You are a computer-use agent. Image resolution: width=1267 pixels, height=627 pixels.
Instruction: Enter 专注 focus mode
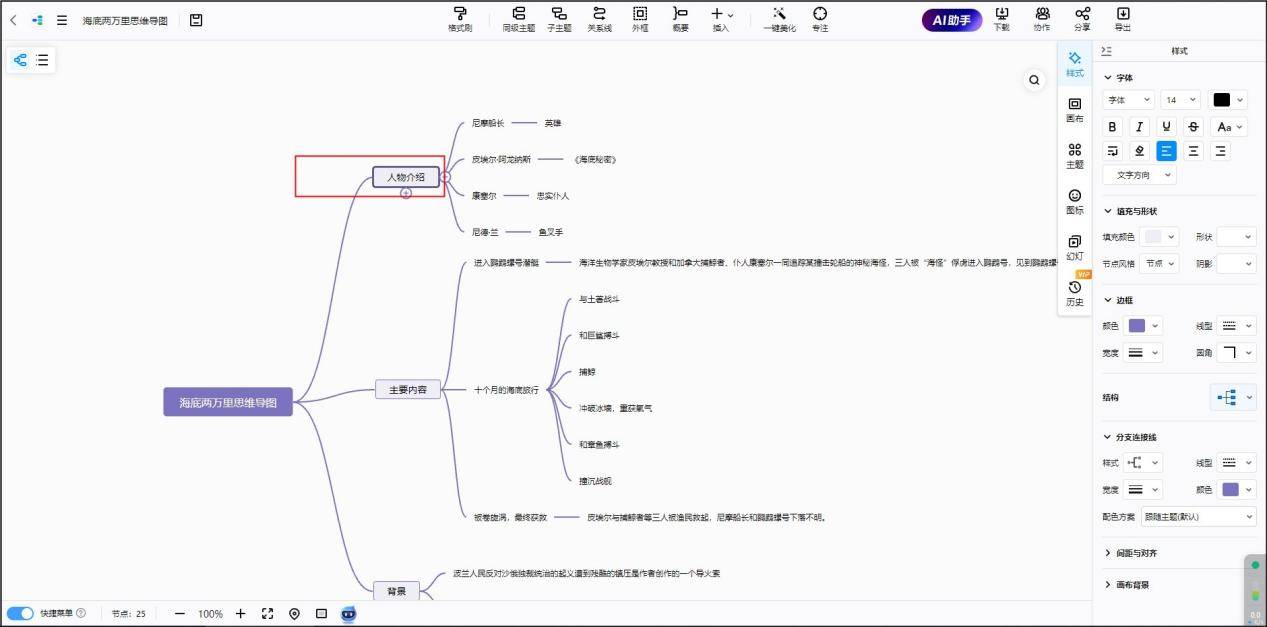820,19
